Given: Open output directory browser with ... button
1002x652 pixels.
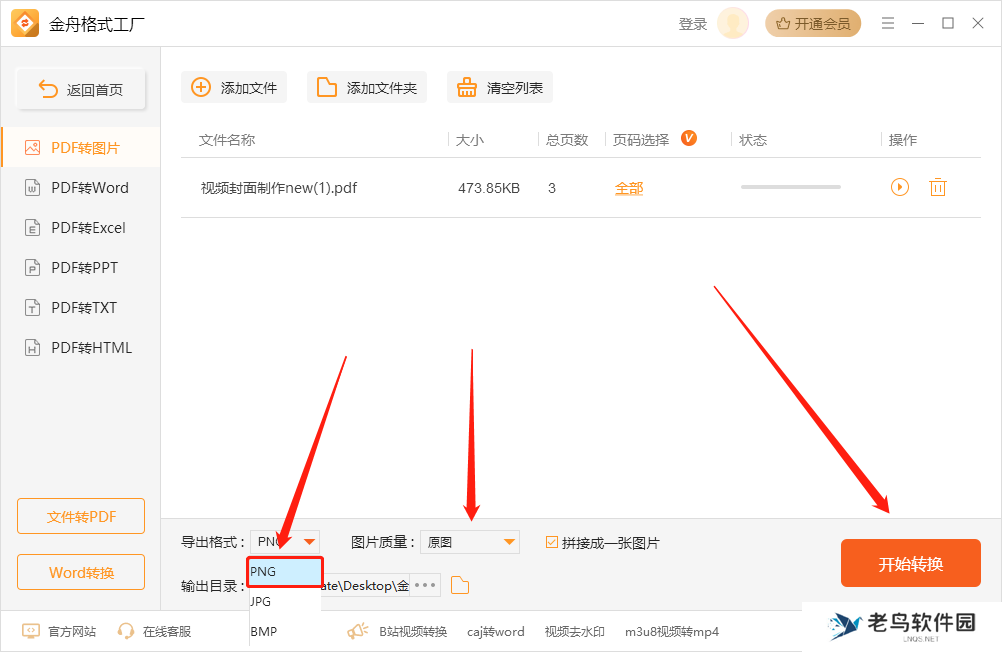Looking at the screenshot, I should pyautogui.click(x=424, y=585).
